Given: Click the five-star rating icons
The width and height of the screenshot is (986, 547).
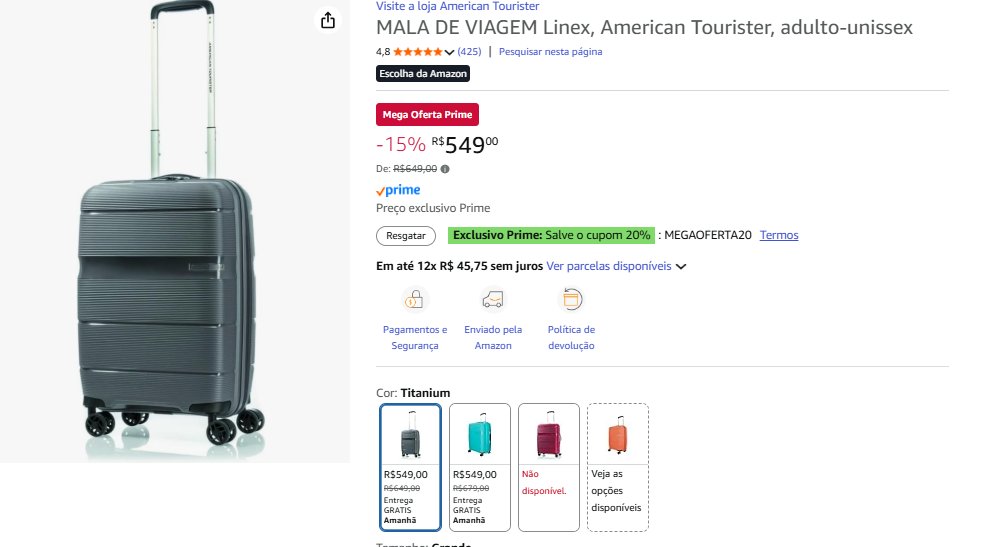Looking at the screenshot, I should [x=417, y=52].
